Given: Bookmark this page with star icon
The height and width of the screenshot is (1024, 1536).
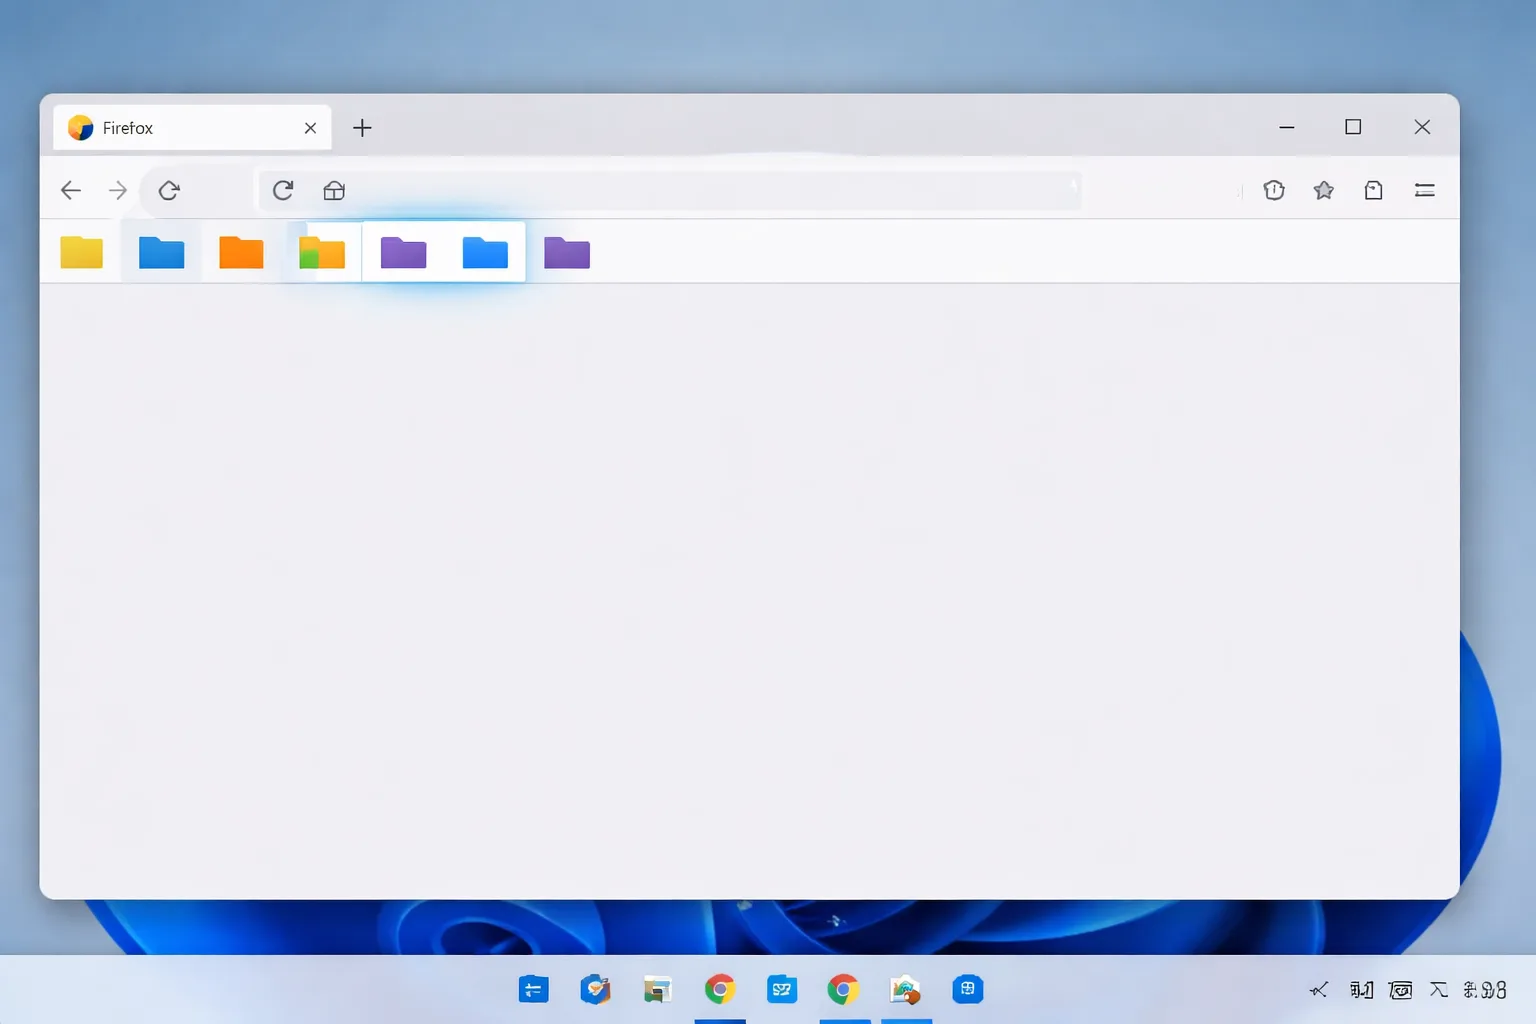Looking at the screenshot, I should click(1324, 190).
